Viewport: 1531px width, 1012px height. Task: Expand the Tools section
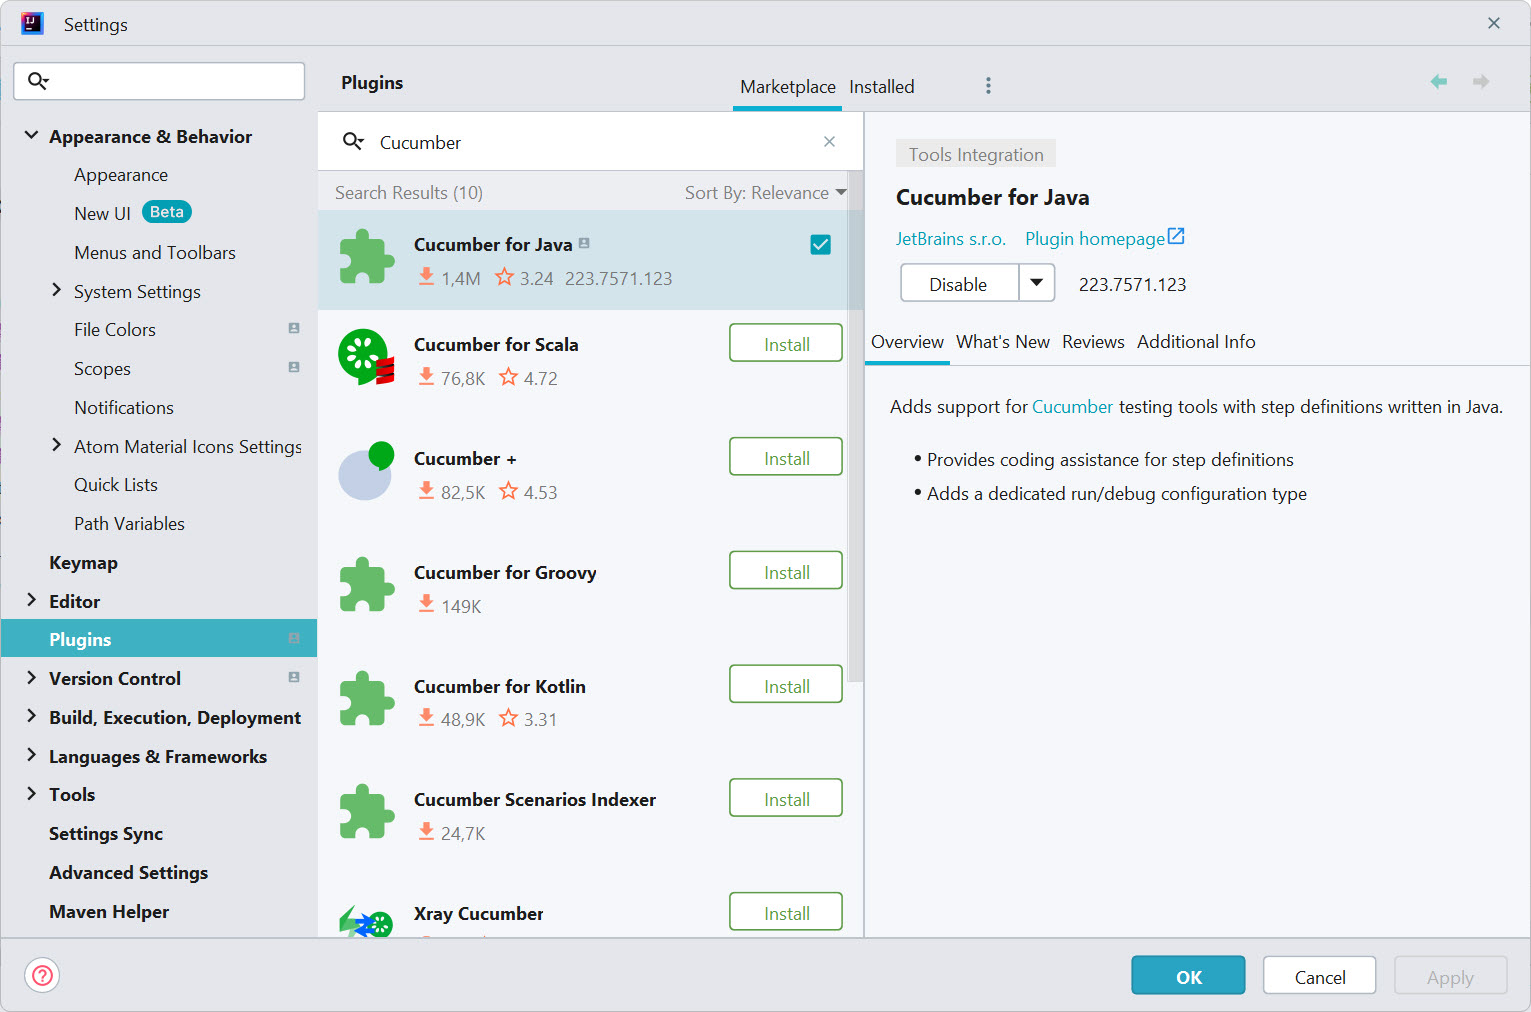click(31, 794)
